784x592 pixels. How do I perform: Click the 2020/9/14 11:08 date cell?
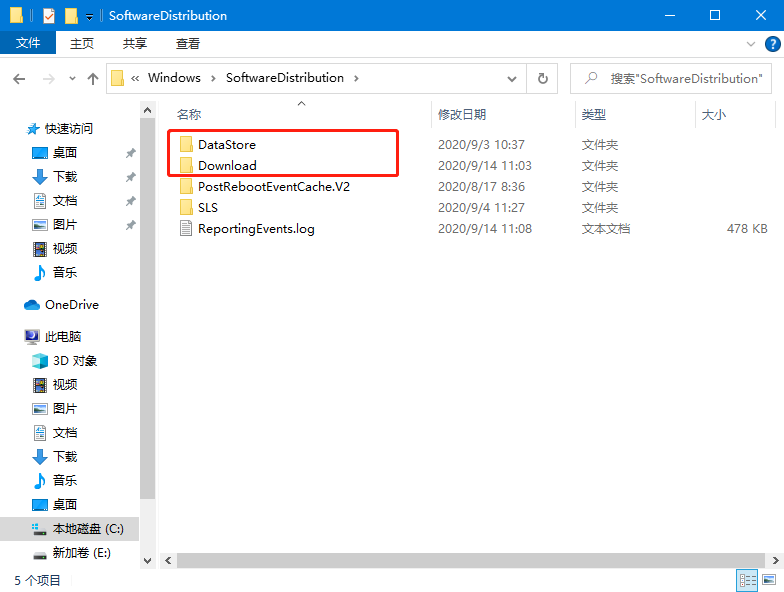pyautogui.click(x=484, y=228)
